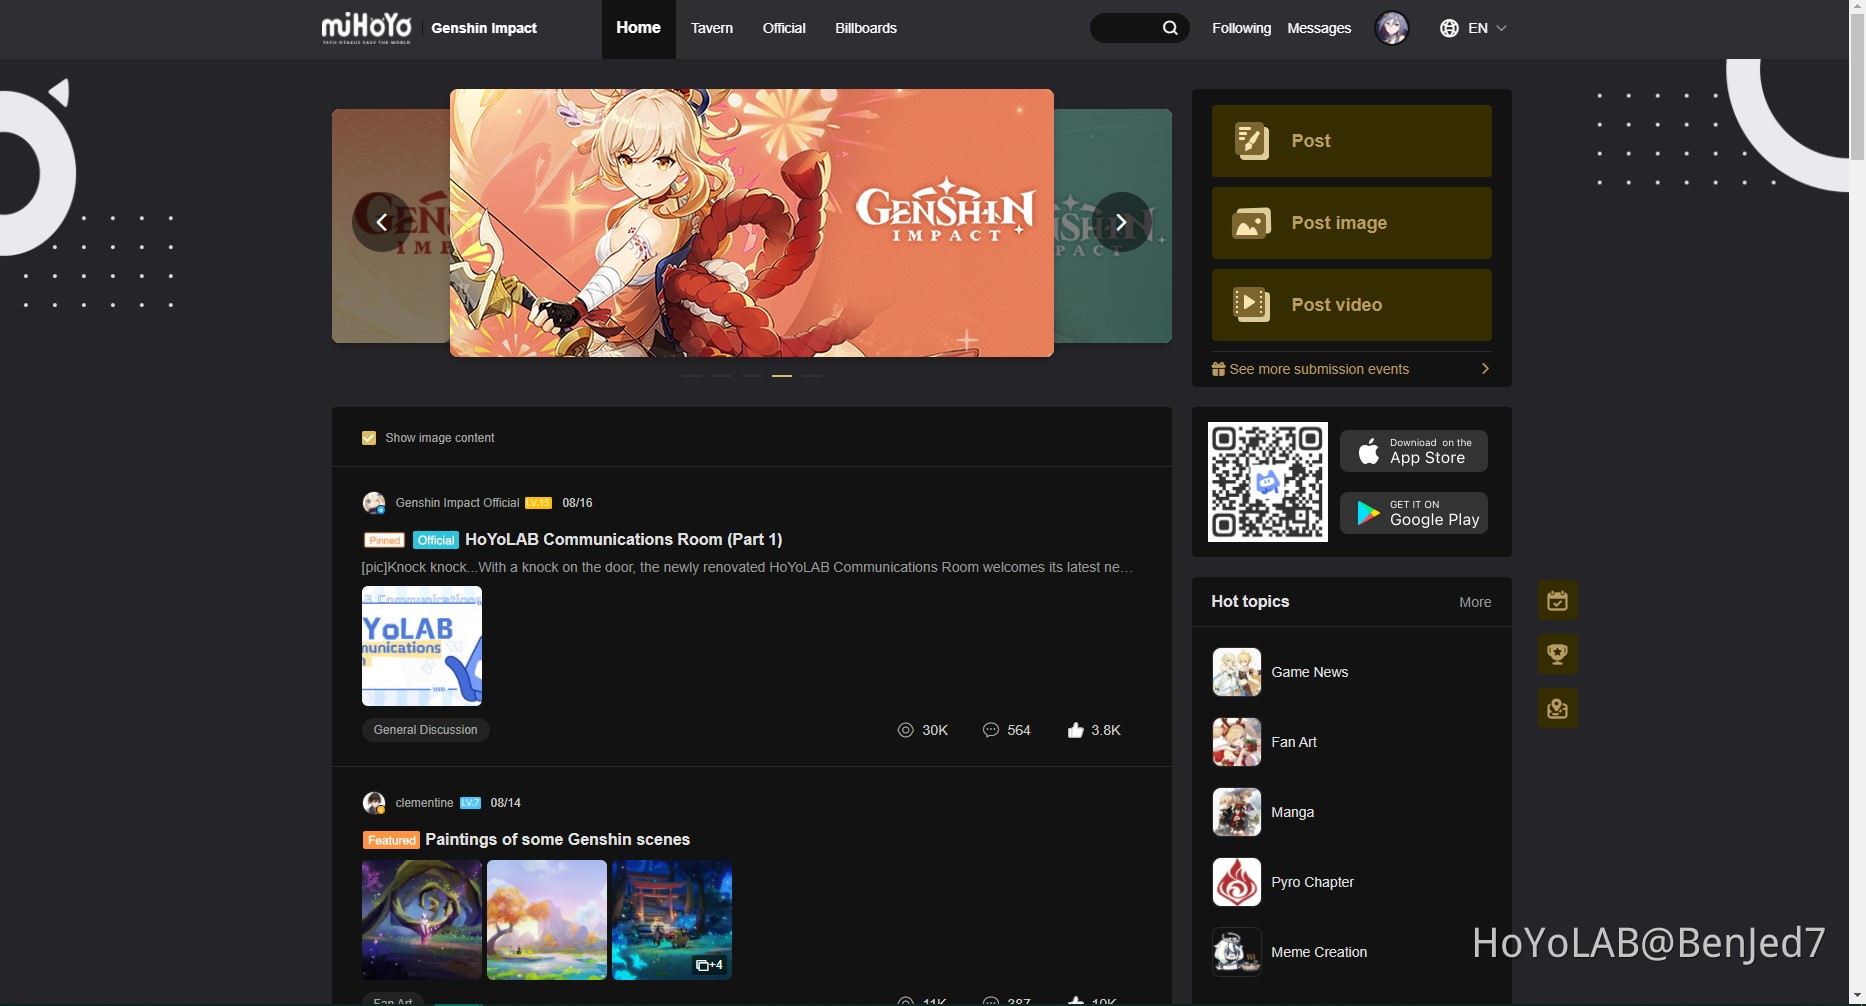Select the fourth carousel indicator dot

click(x=782, y=376)
